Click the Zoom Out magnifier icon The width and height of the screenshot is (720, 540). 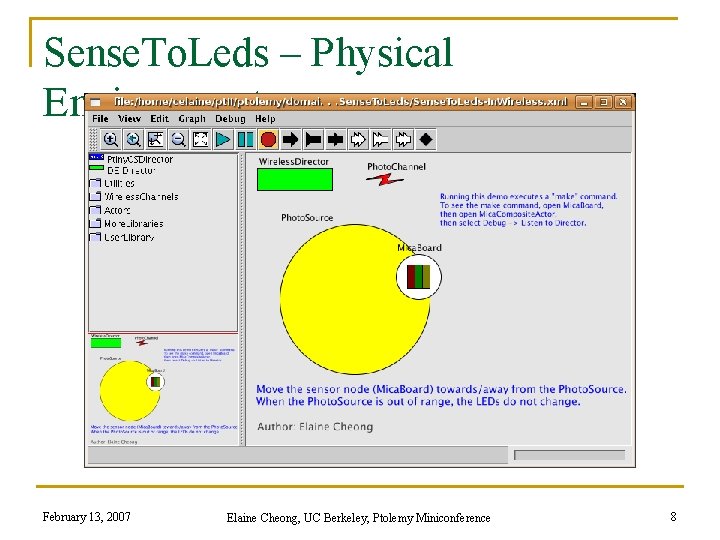coord(178,140)
